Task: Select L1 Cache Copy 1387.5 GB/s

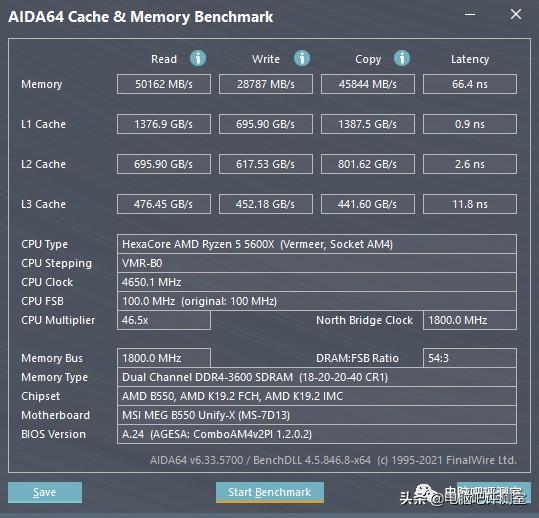Action: (x=368, y=124)
